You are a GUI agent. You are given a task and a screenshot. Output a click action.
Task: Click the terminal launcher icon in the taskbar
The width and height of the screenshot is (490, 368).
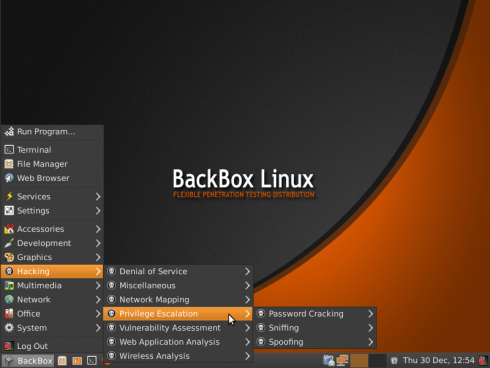click(x=92, y=361)
